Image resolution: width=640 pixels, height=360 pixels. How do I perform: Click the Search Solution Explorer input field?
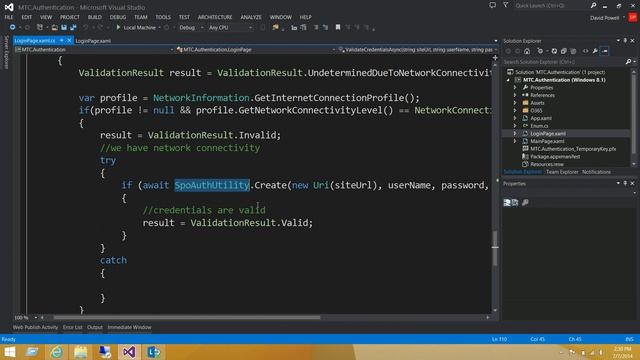pyautogui.click(x=564, y=62)
